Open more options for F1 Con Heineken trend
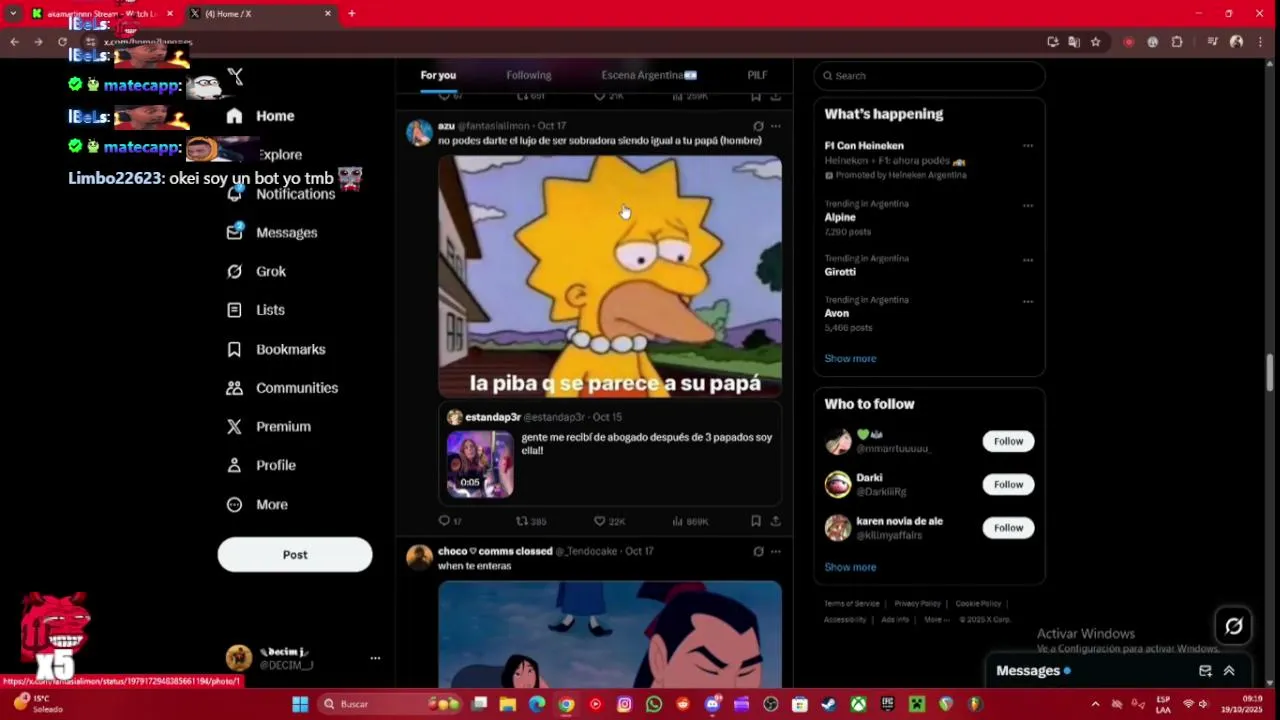The image size is (1280, 720). click(1027, 146)
